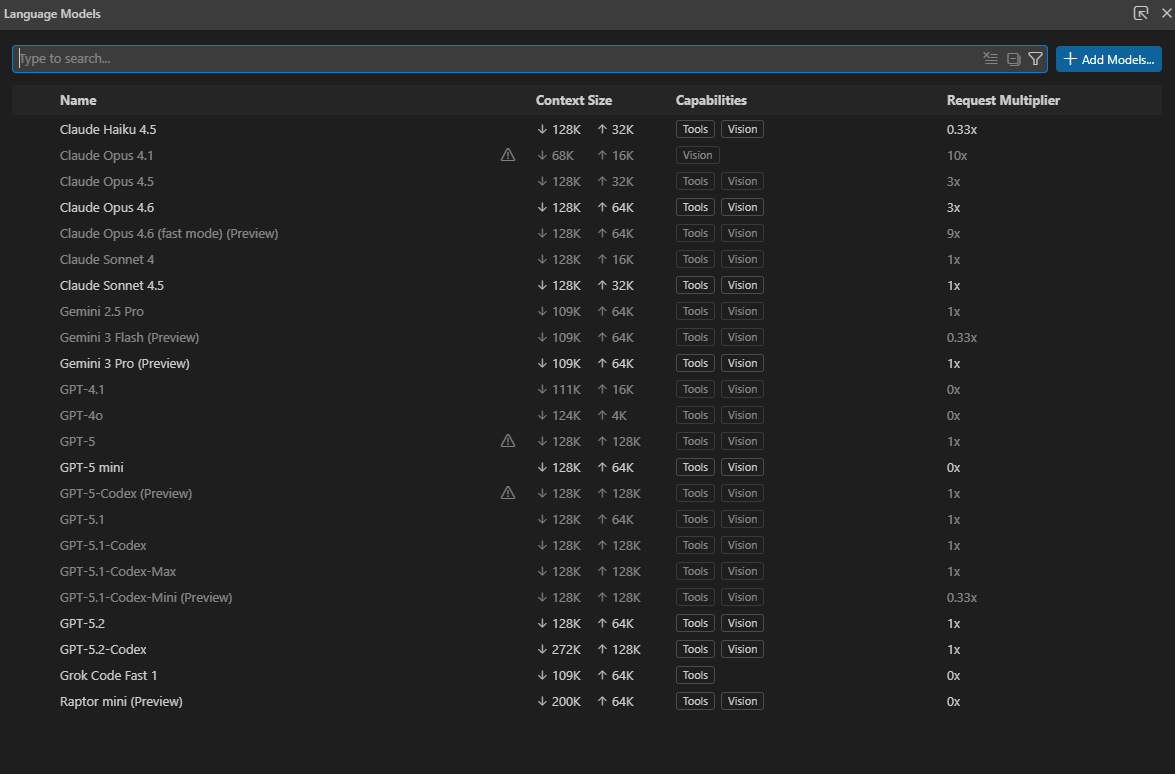Click the Context Size column header
The image size is (1175, 774).
point(573,100)
